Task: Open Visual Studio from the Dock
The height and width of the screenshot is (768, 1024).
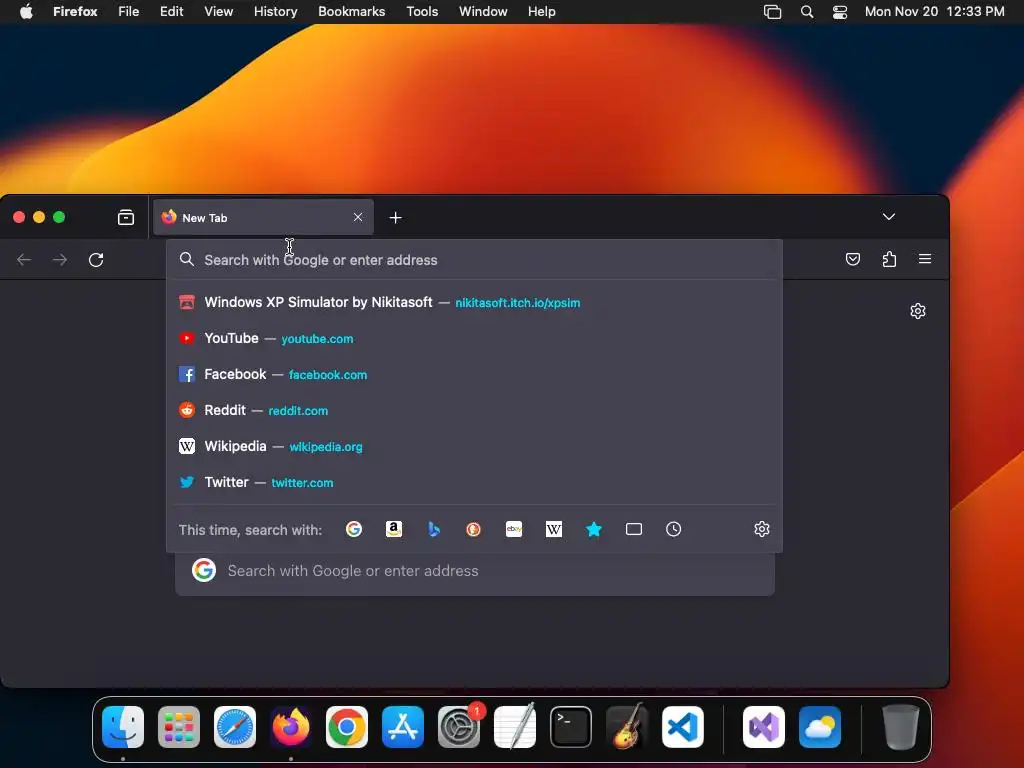Action: (764, 727)
